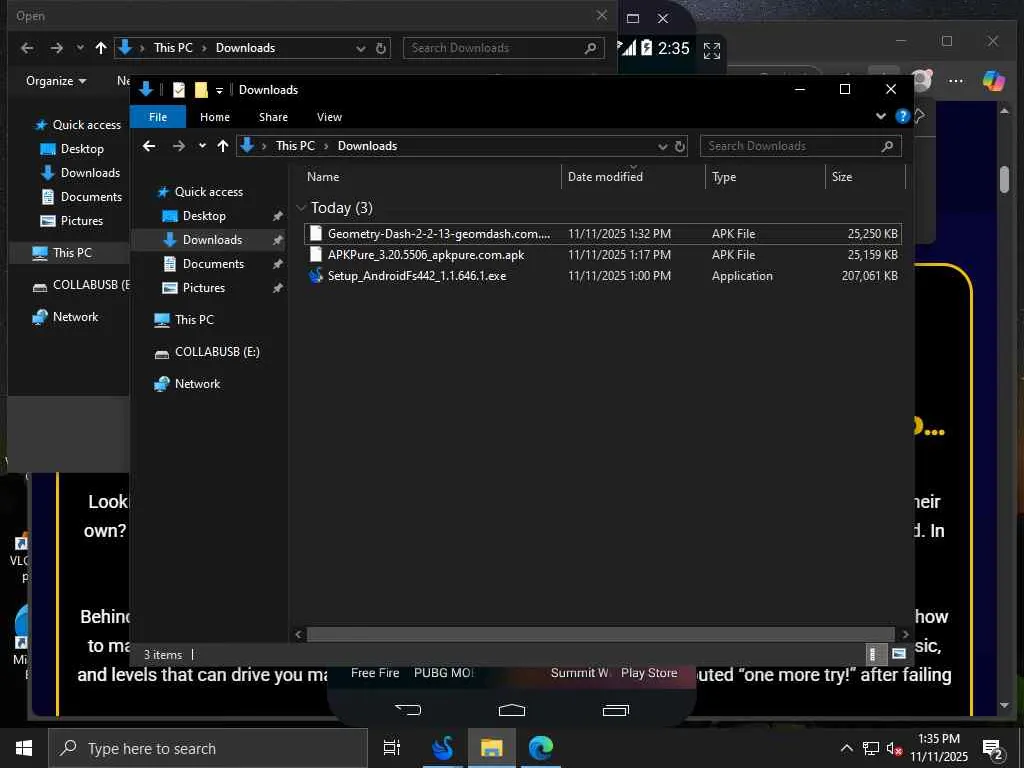1024x768 pixels.
Task: Open Downloads in front navigation pane
Action: pos(212,240)
